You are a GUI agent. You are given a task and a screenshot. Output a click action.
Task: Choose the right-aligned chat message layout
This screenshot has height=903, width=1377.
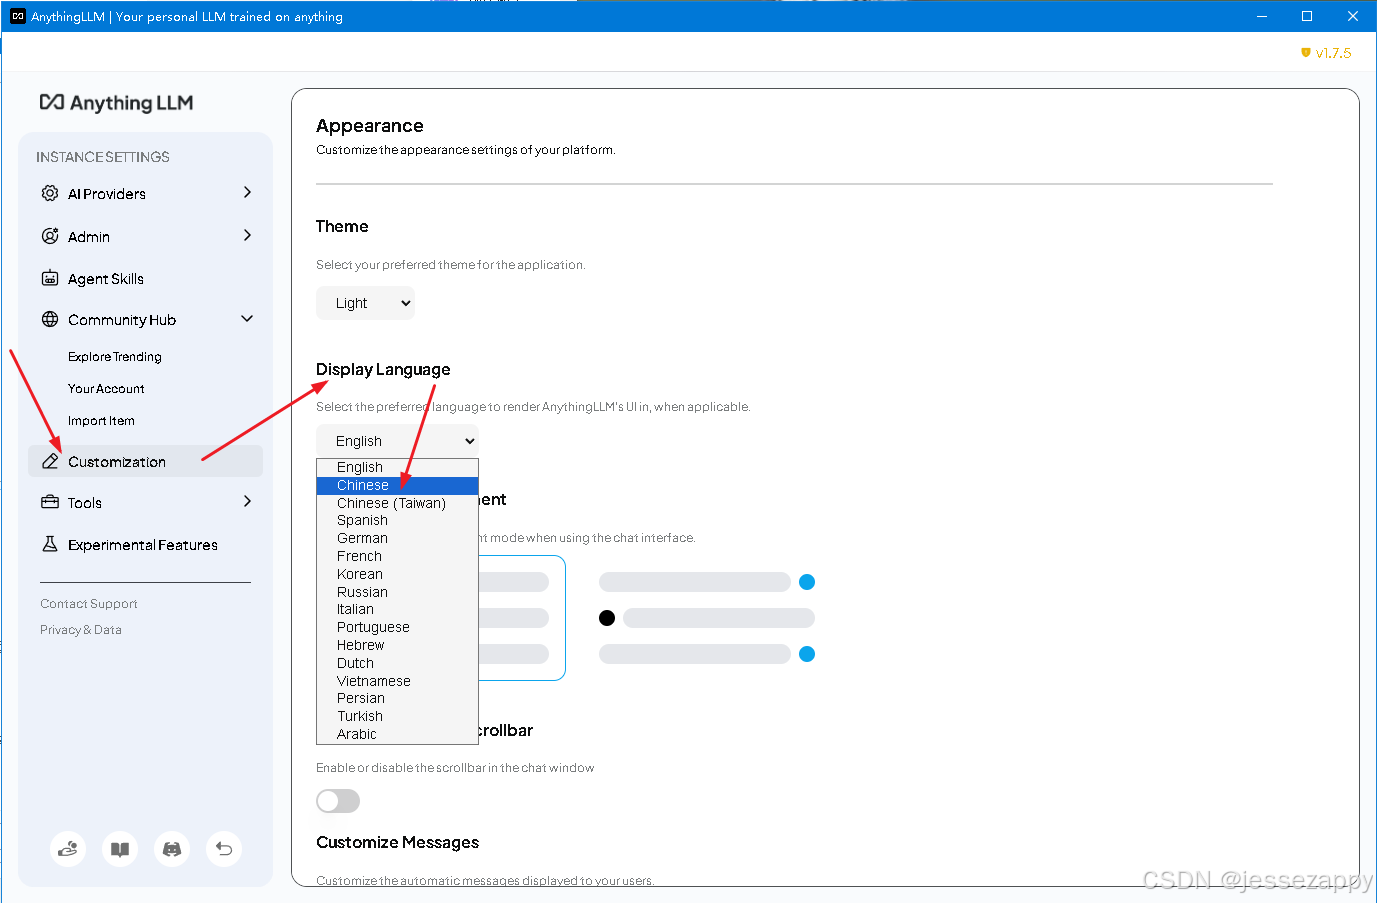(707, 618)
